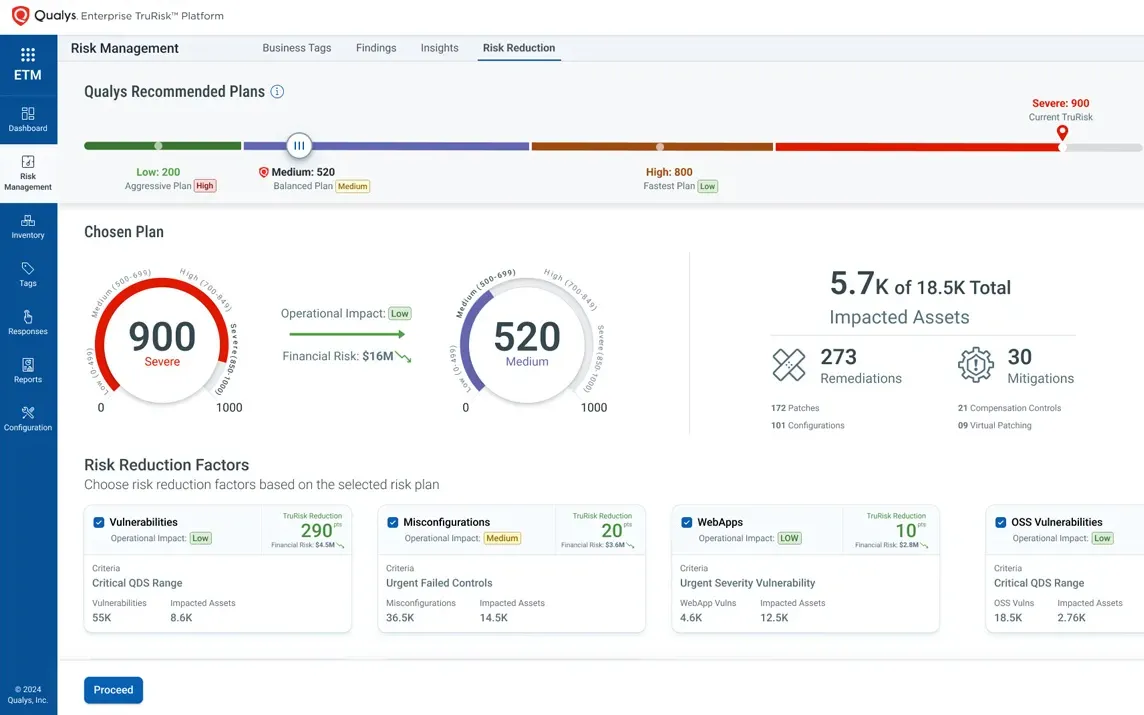Switch to the Findings tab
Image resolution: width=1144 pixels, height=715 pixels.
376,47
